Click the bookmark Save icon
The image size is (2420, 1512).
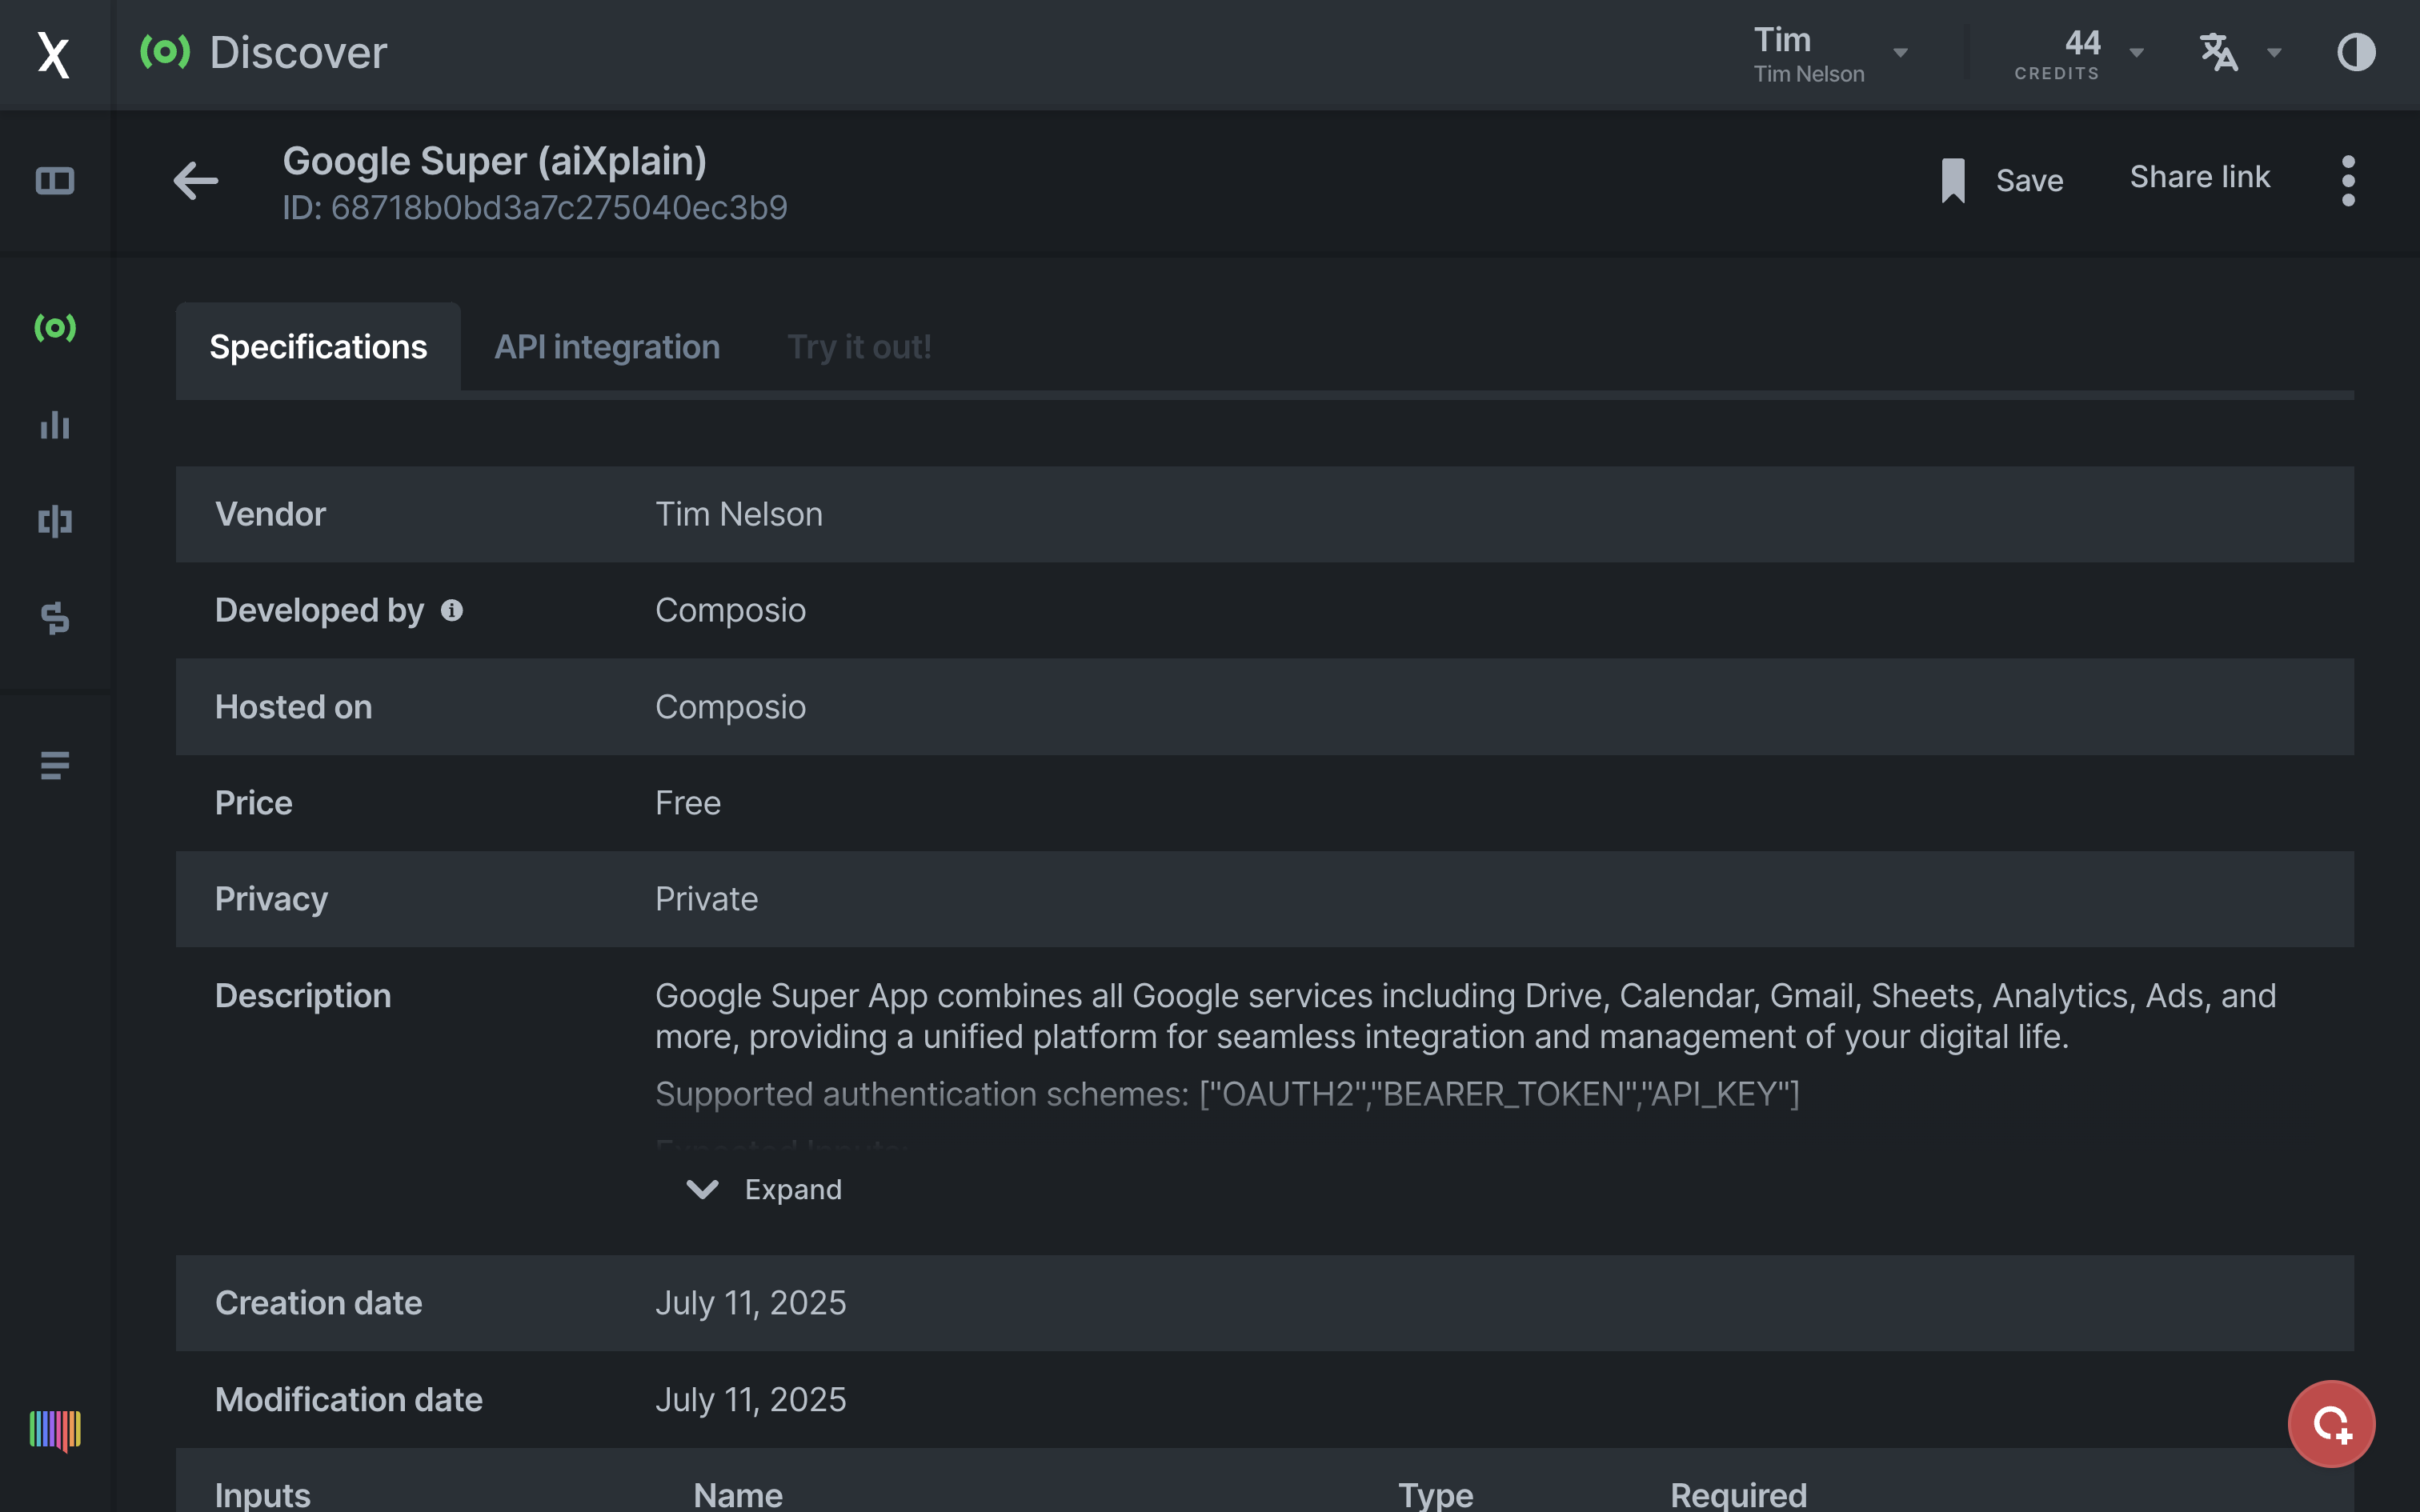click(x=1952, y=180)
